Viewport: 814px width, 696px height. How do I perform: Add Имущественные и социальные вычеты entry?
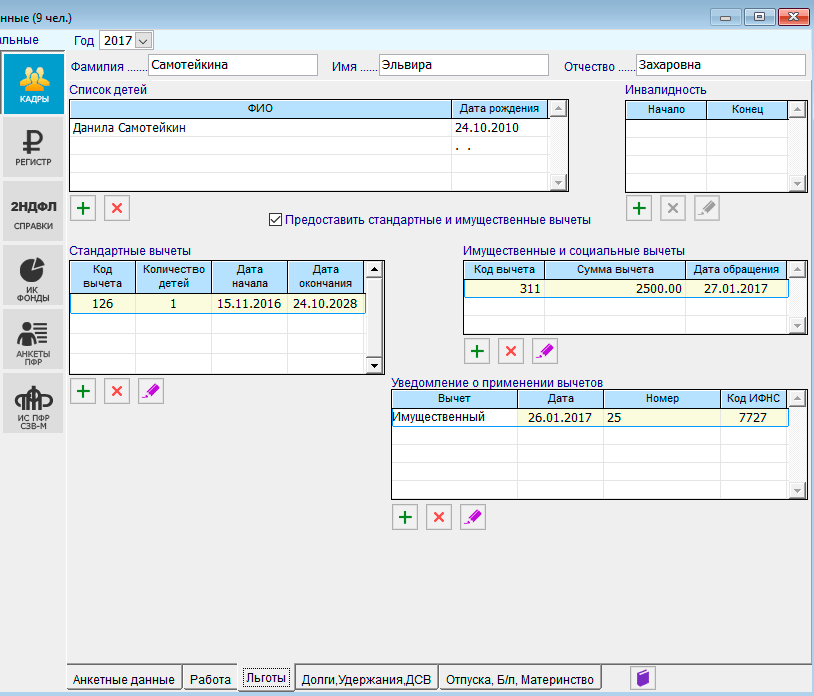[x=477, y=351]
